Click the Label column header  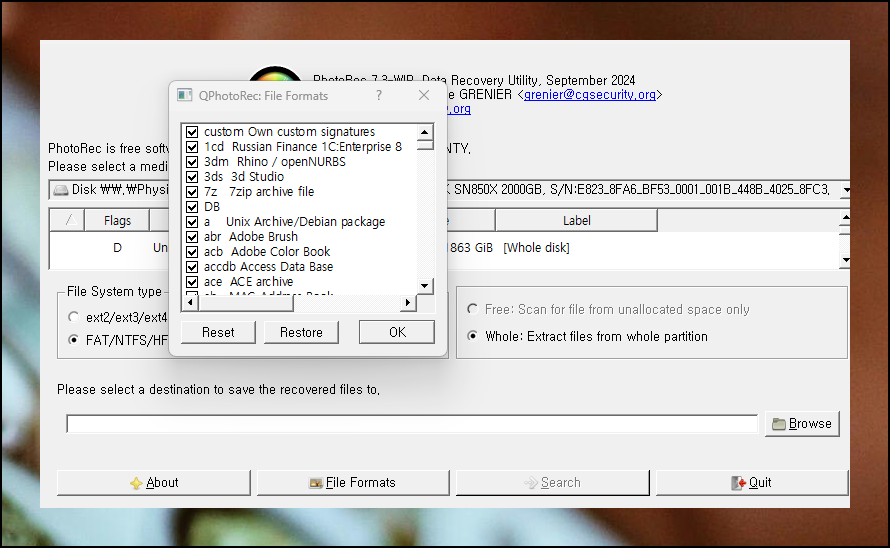pyautogui.click(x=576, y=220)
